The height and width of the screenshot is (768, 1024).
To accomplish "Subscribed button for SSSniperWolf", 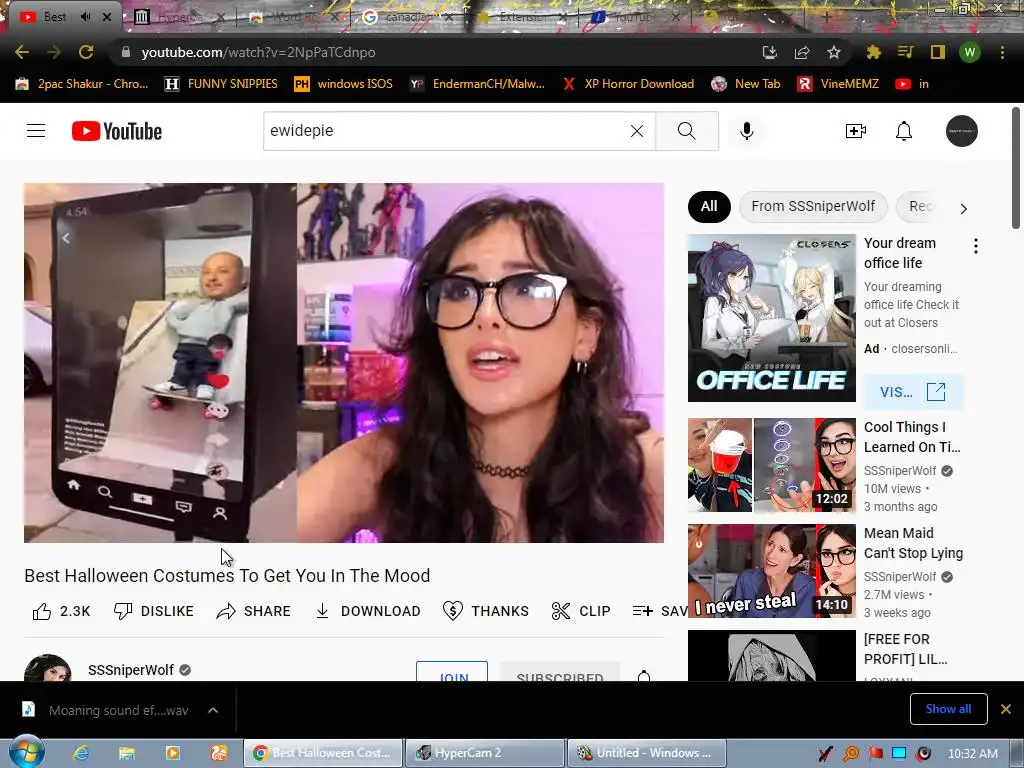I will click(560, 673).
